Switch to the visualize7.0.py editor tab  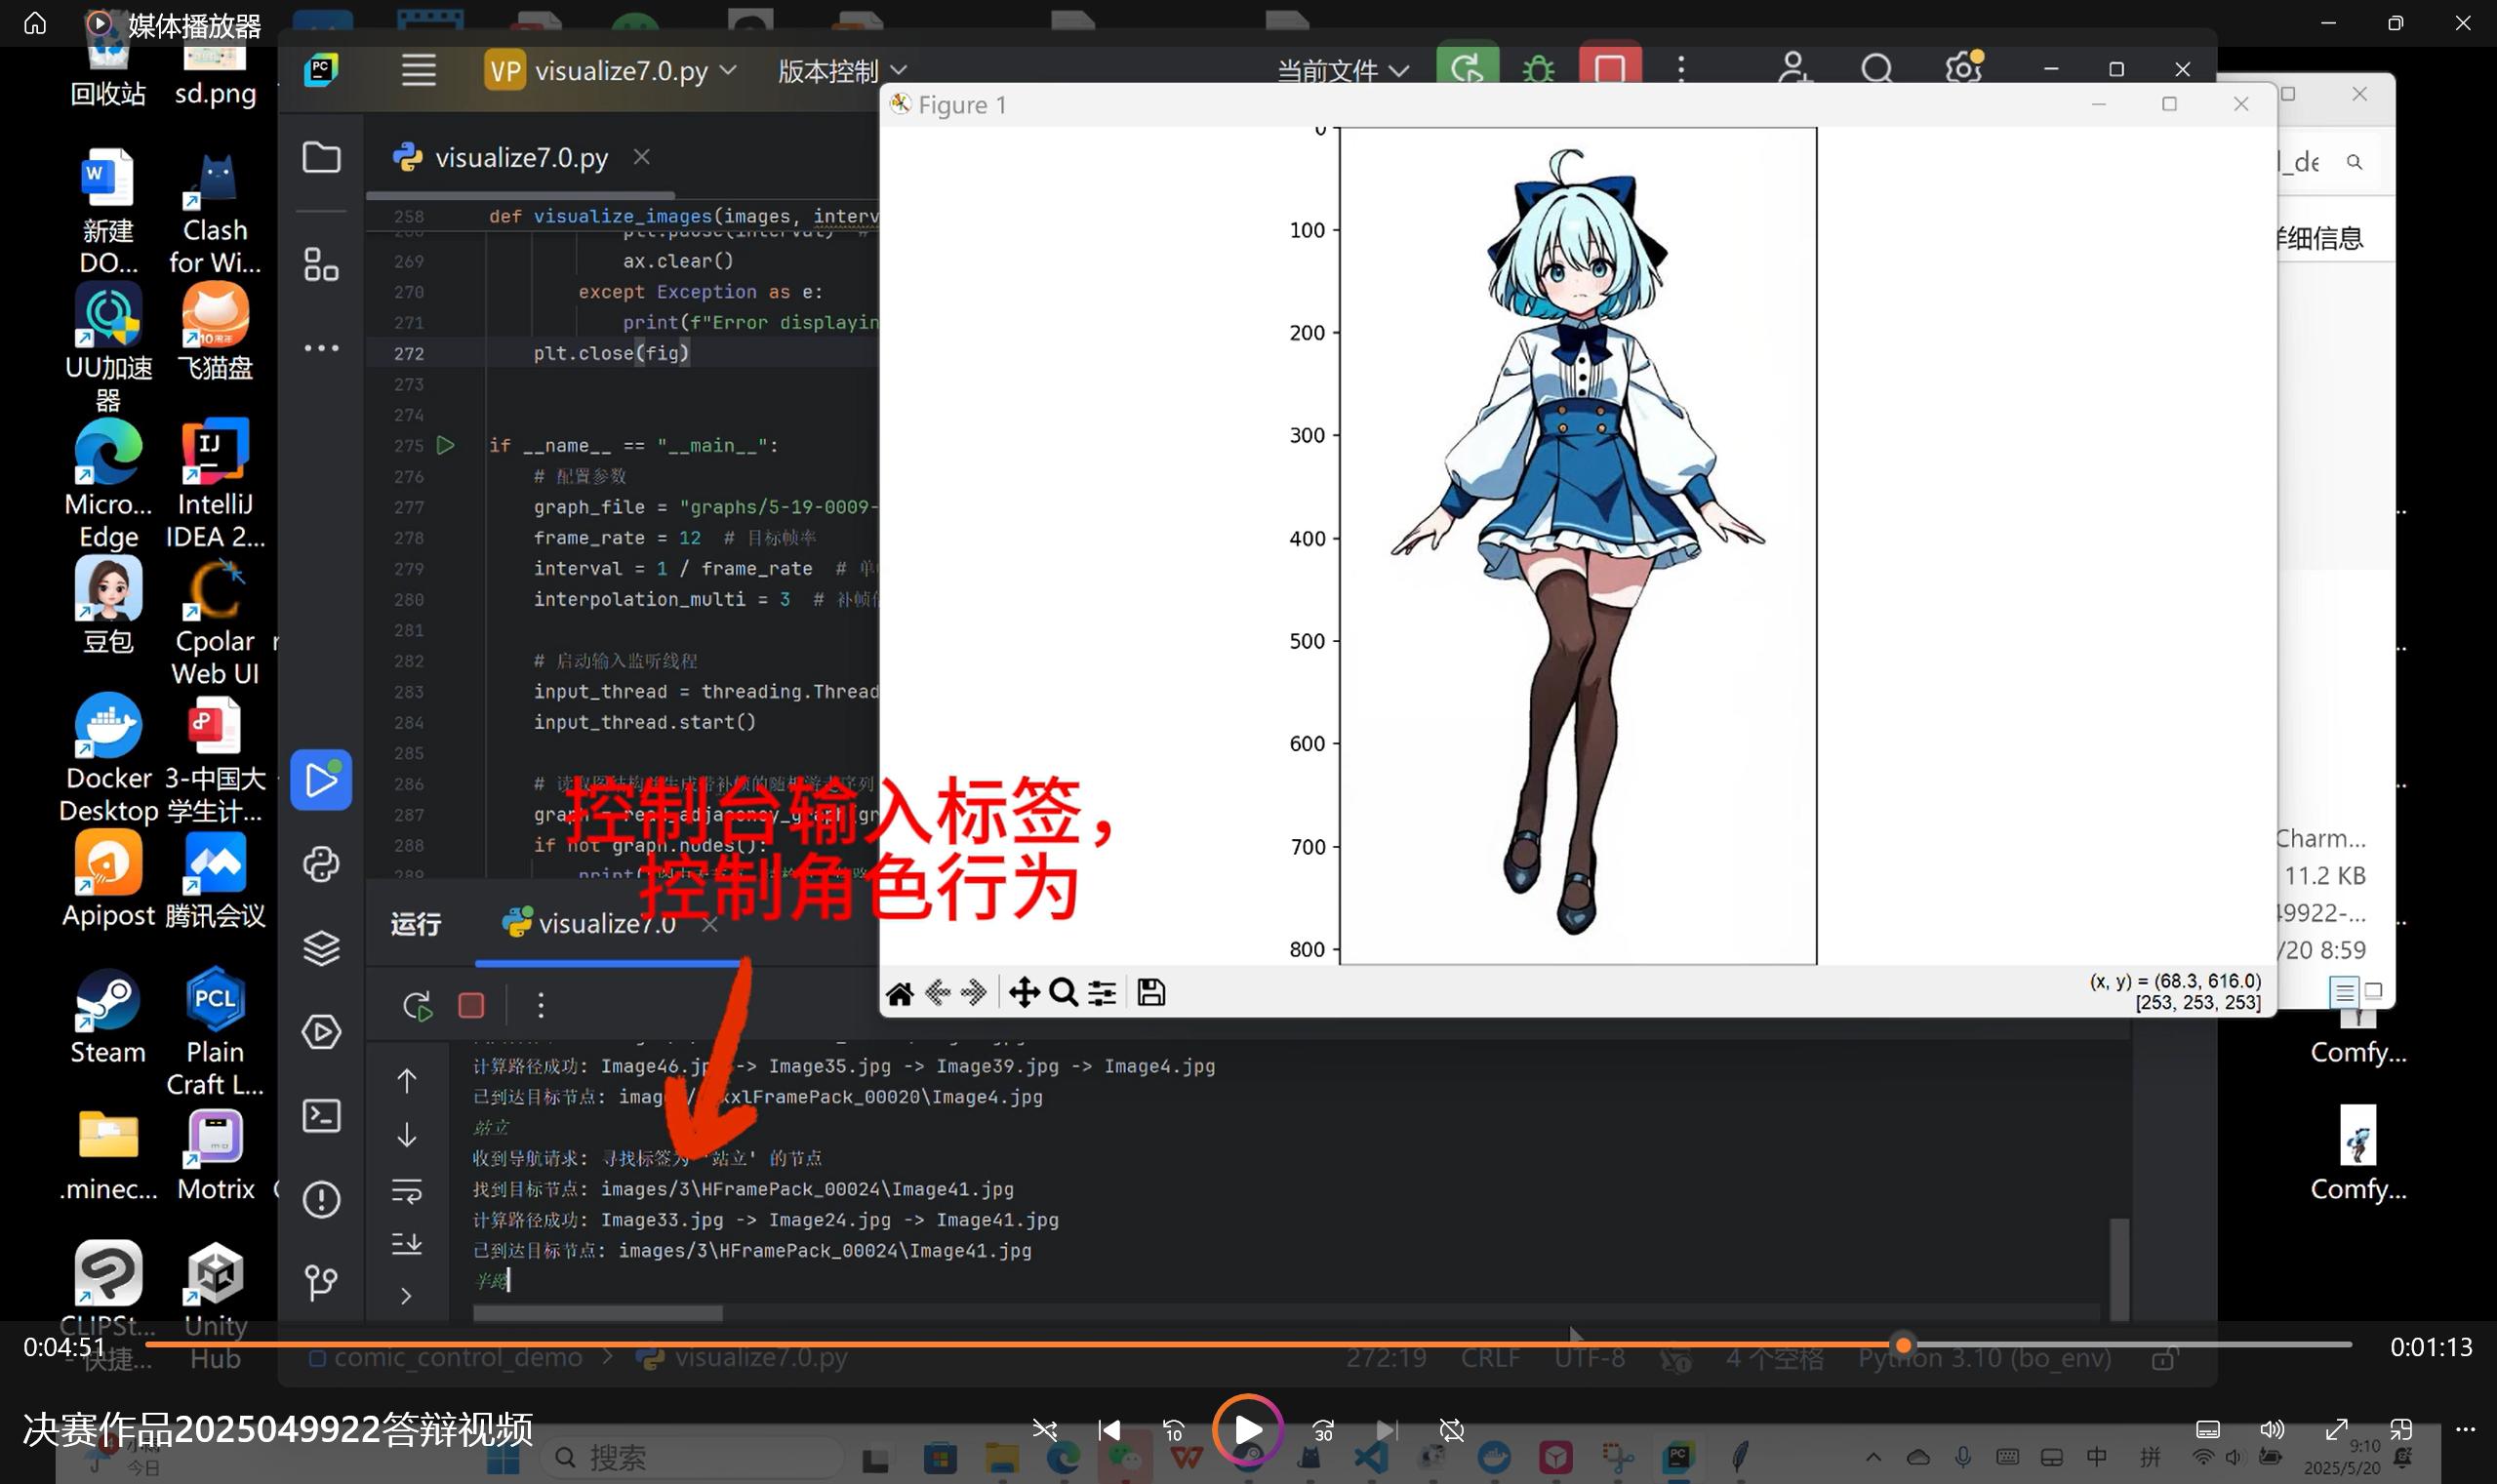click(x=521, y=158)
